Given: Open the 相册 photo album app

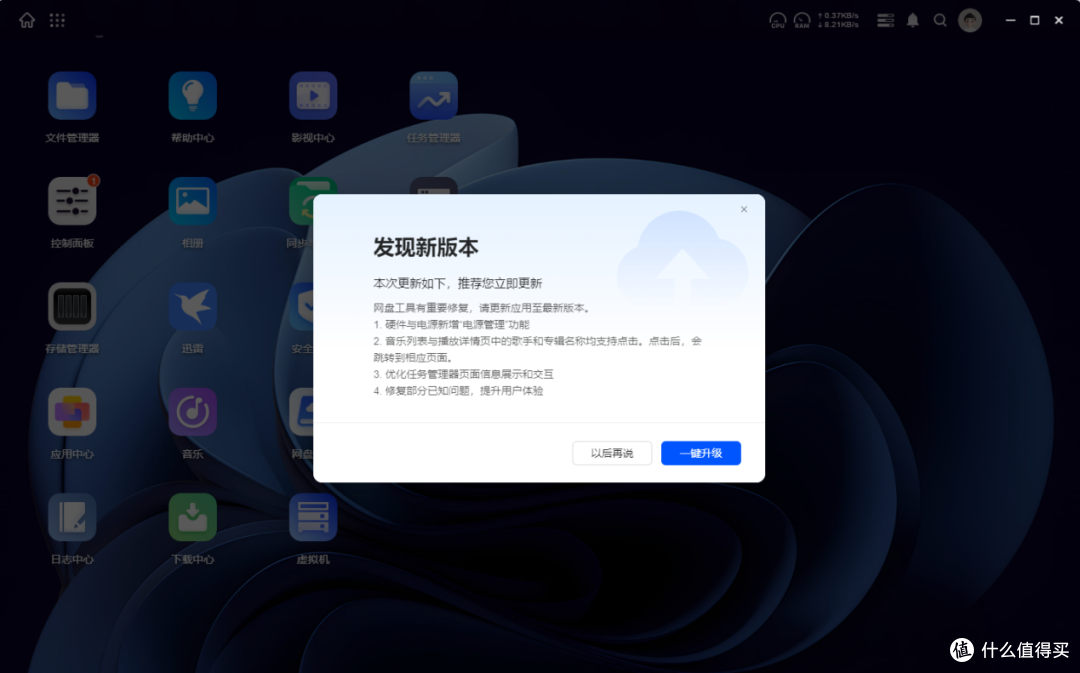Looking at the screenshot, I should [x=193, y=201].
